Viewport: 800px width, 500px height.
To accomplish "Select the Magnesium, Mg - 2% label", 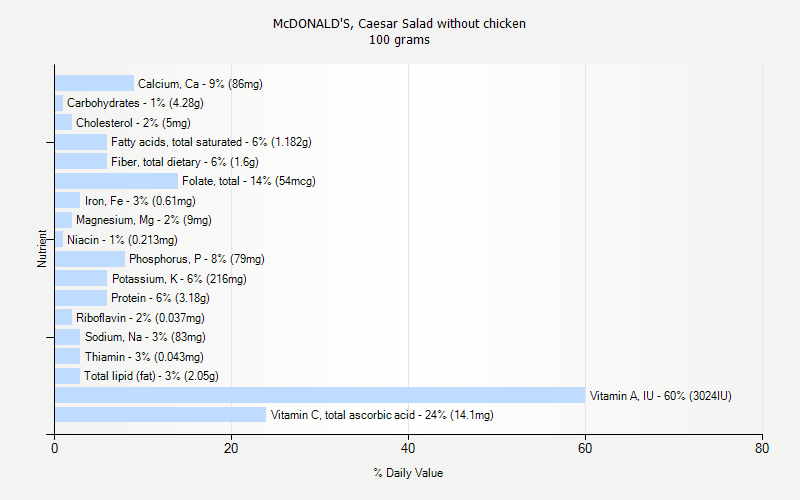I will pos(144,220).
